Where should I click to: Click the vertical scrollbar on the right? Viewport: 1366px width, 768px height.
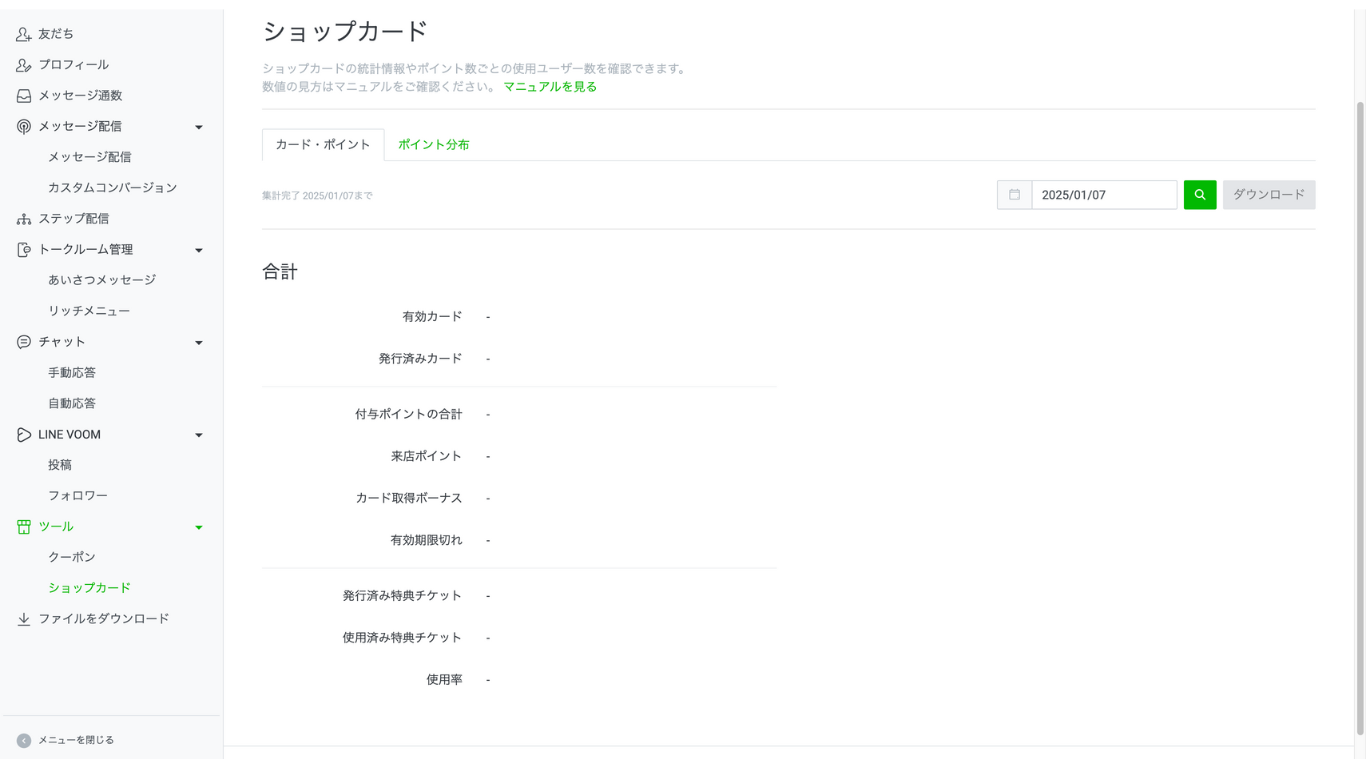1360,420
